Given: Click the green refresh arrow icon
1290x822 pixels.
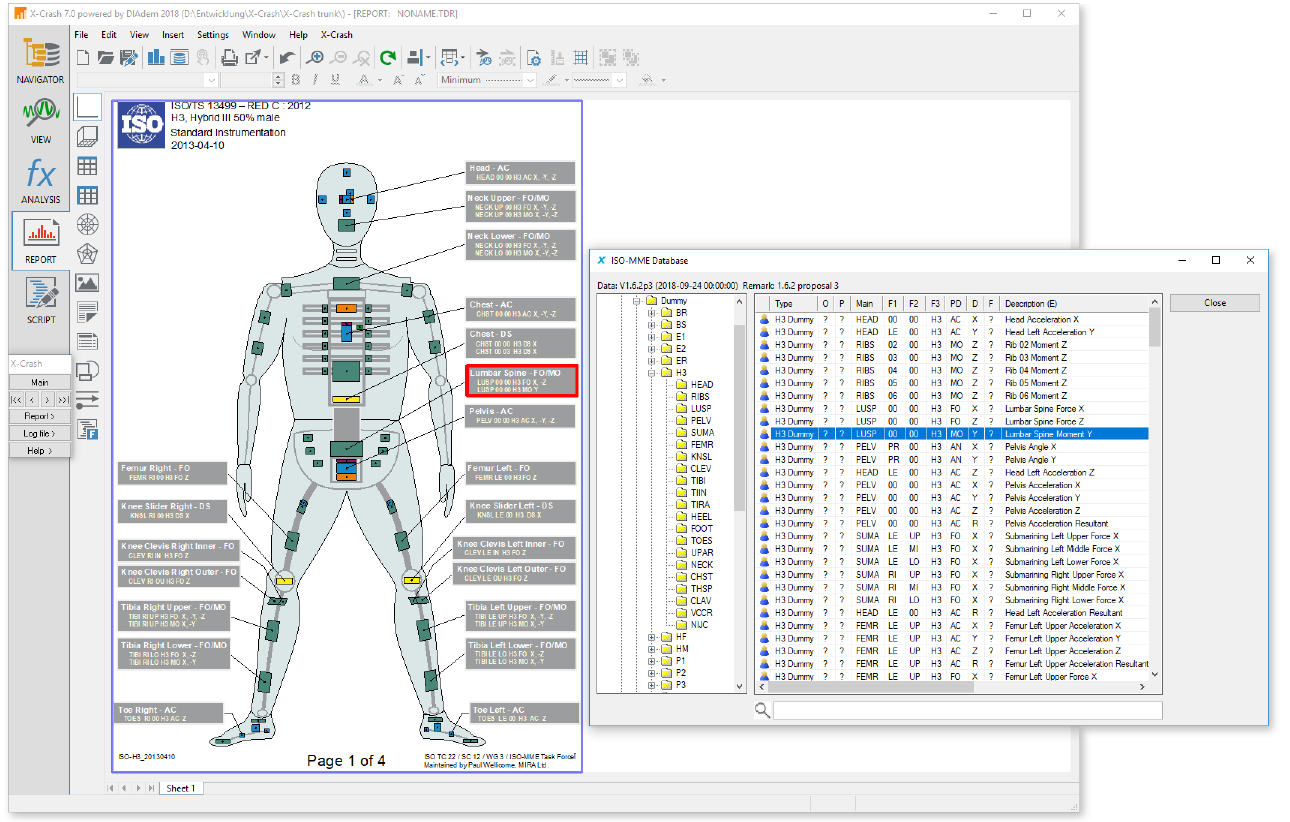Looking at the screenshot, I should point(387,57).
